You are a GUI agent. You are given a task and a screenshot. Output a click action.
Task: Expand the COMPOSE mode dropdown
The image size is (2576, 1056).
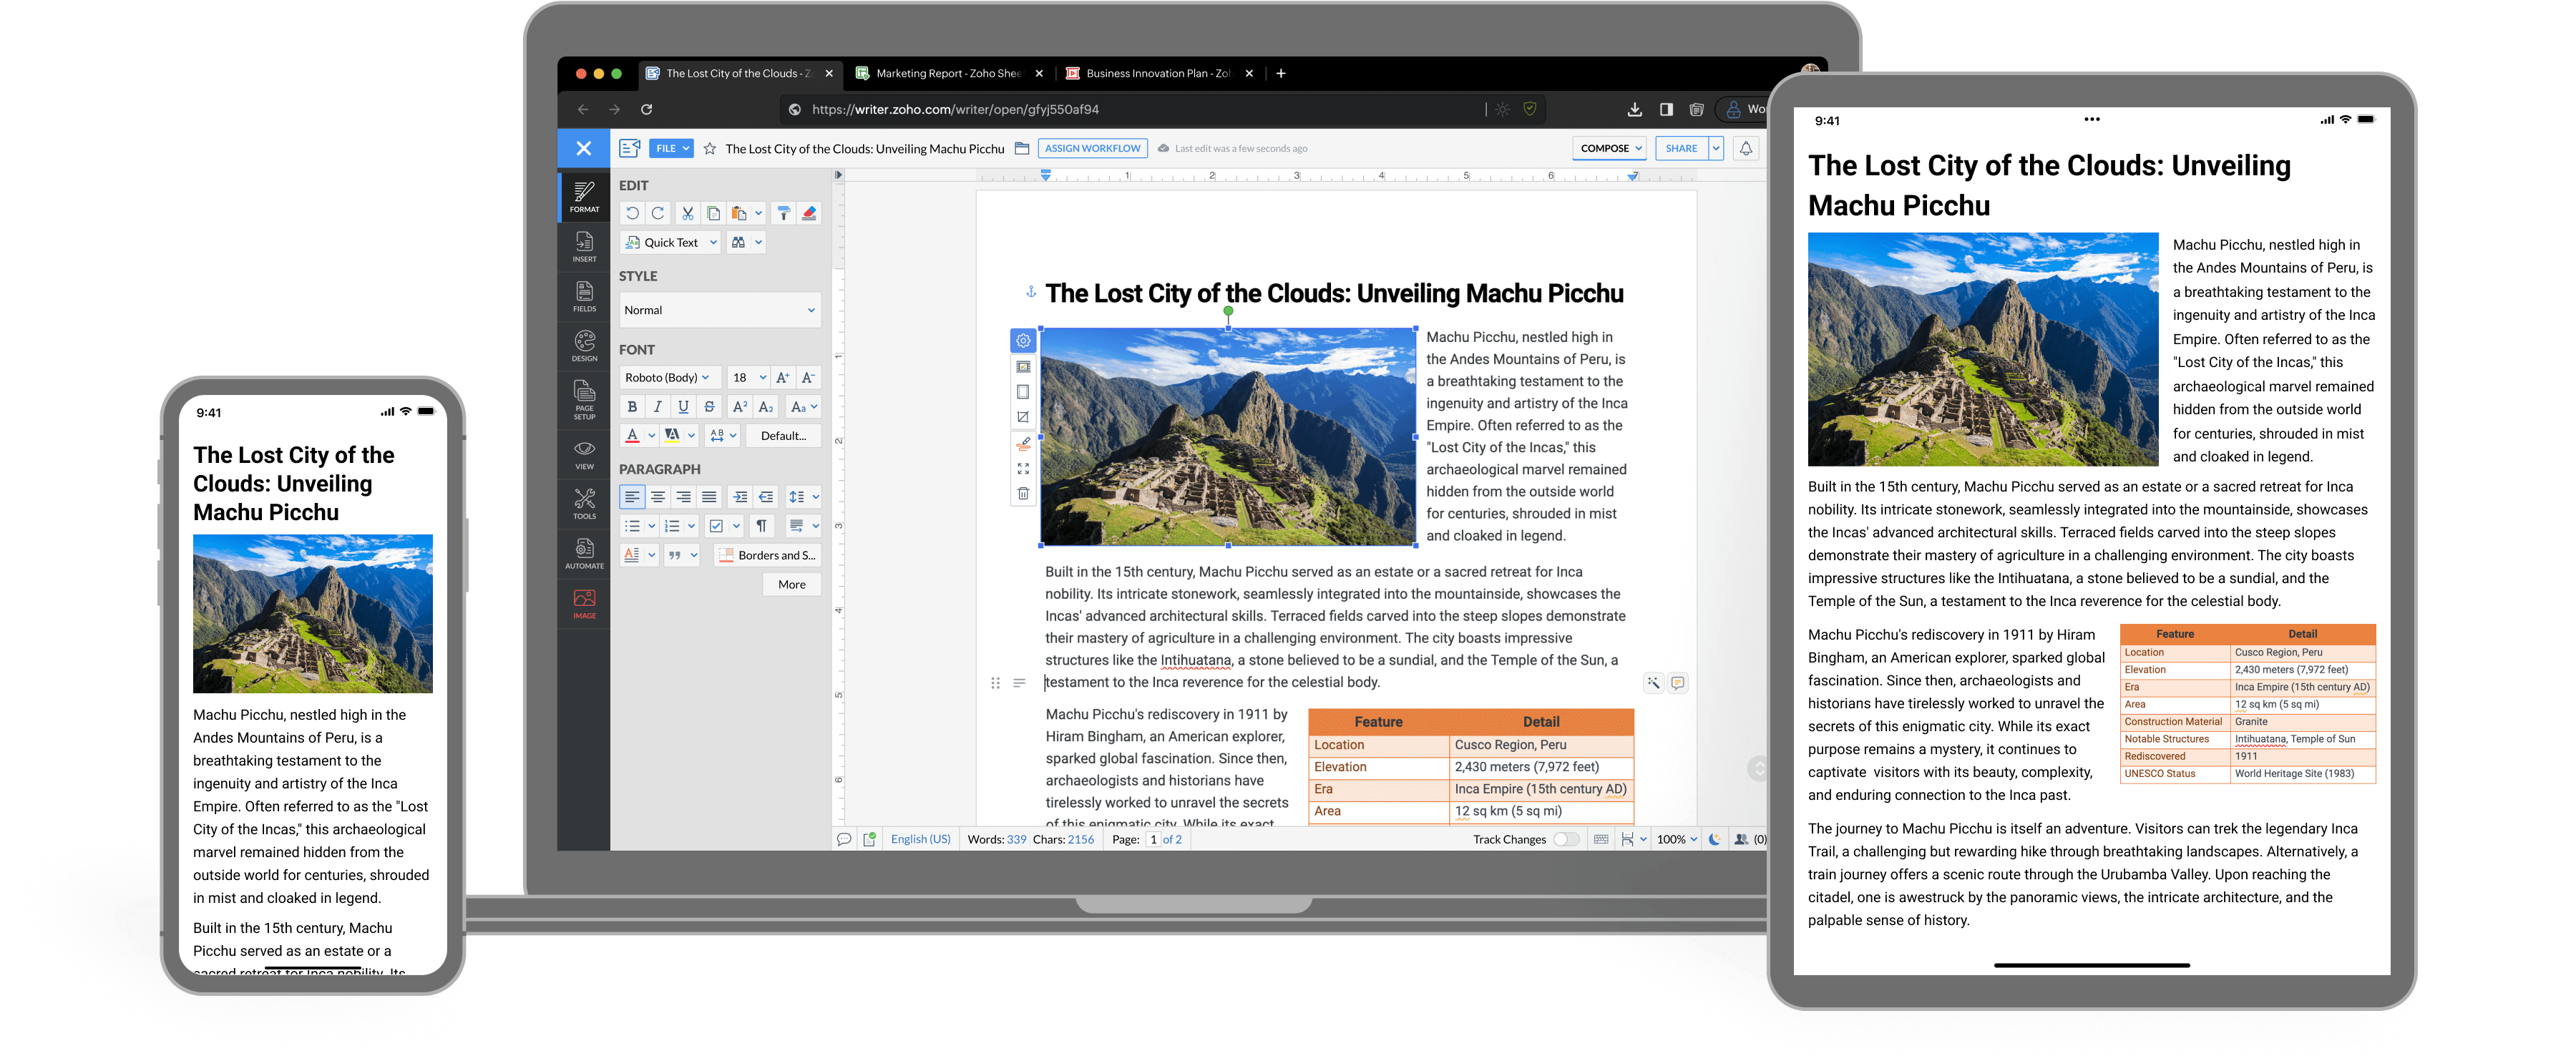tap(1611, 148)
